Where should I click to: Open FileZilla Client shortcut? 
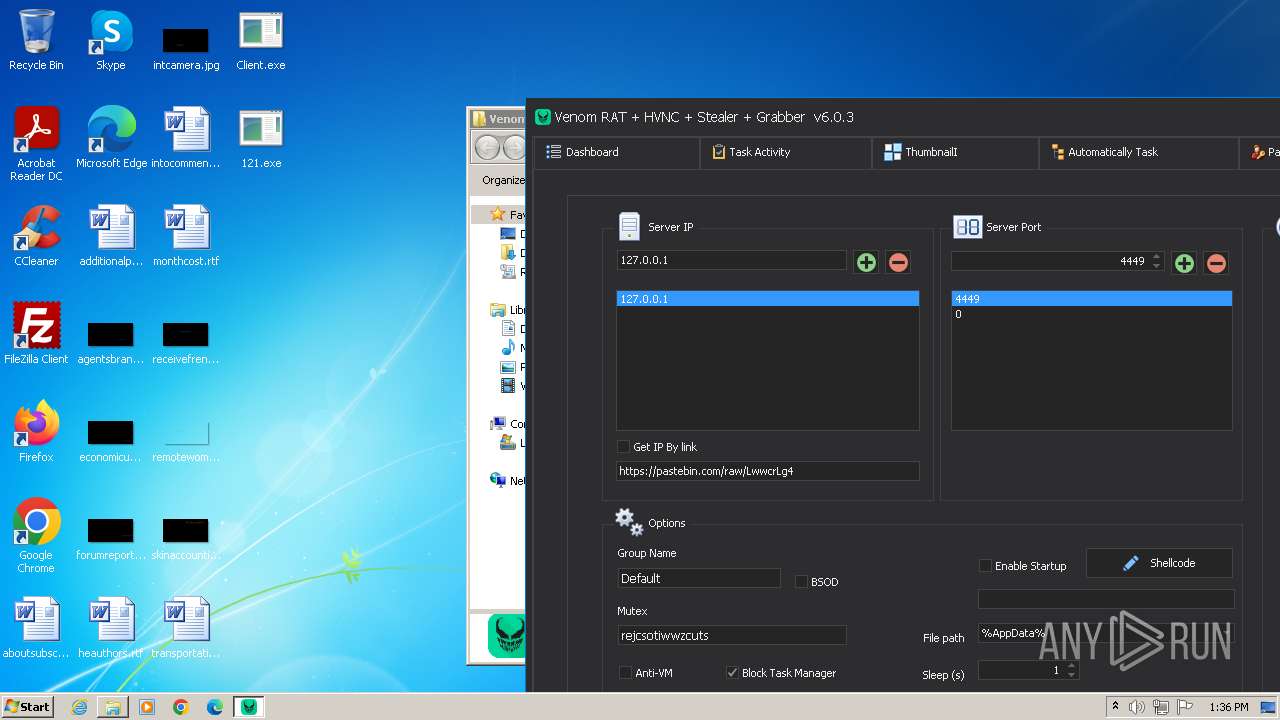coord(36,334)
